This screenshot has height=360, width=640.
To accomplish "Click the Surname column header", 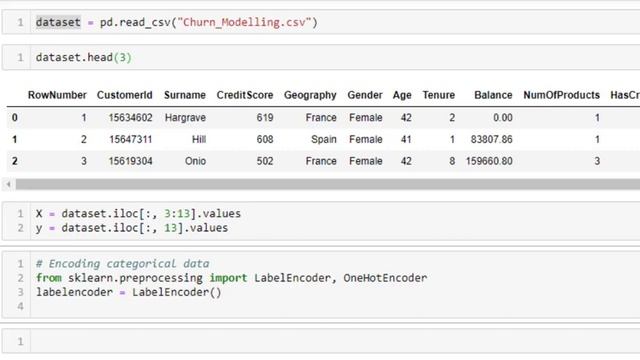I will coord(185,95).
